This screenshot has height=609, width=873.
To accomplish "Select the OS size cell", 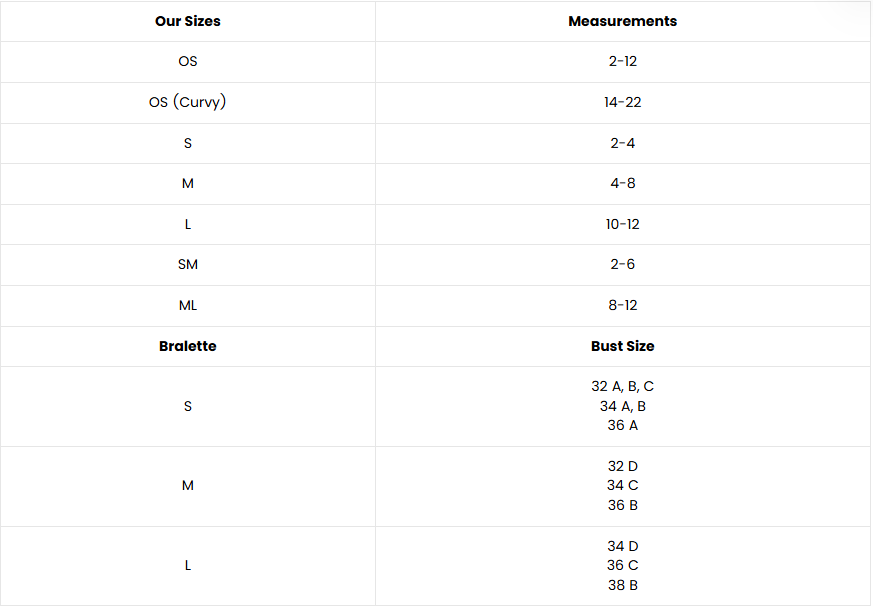I will [x=188, y=61].
